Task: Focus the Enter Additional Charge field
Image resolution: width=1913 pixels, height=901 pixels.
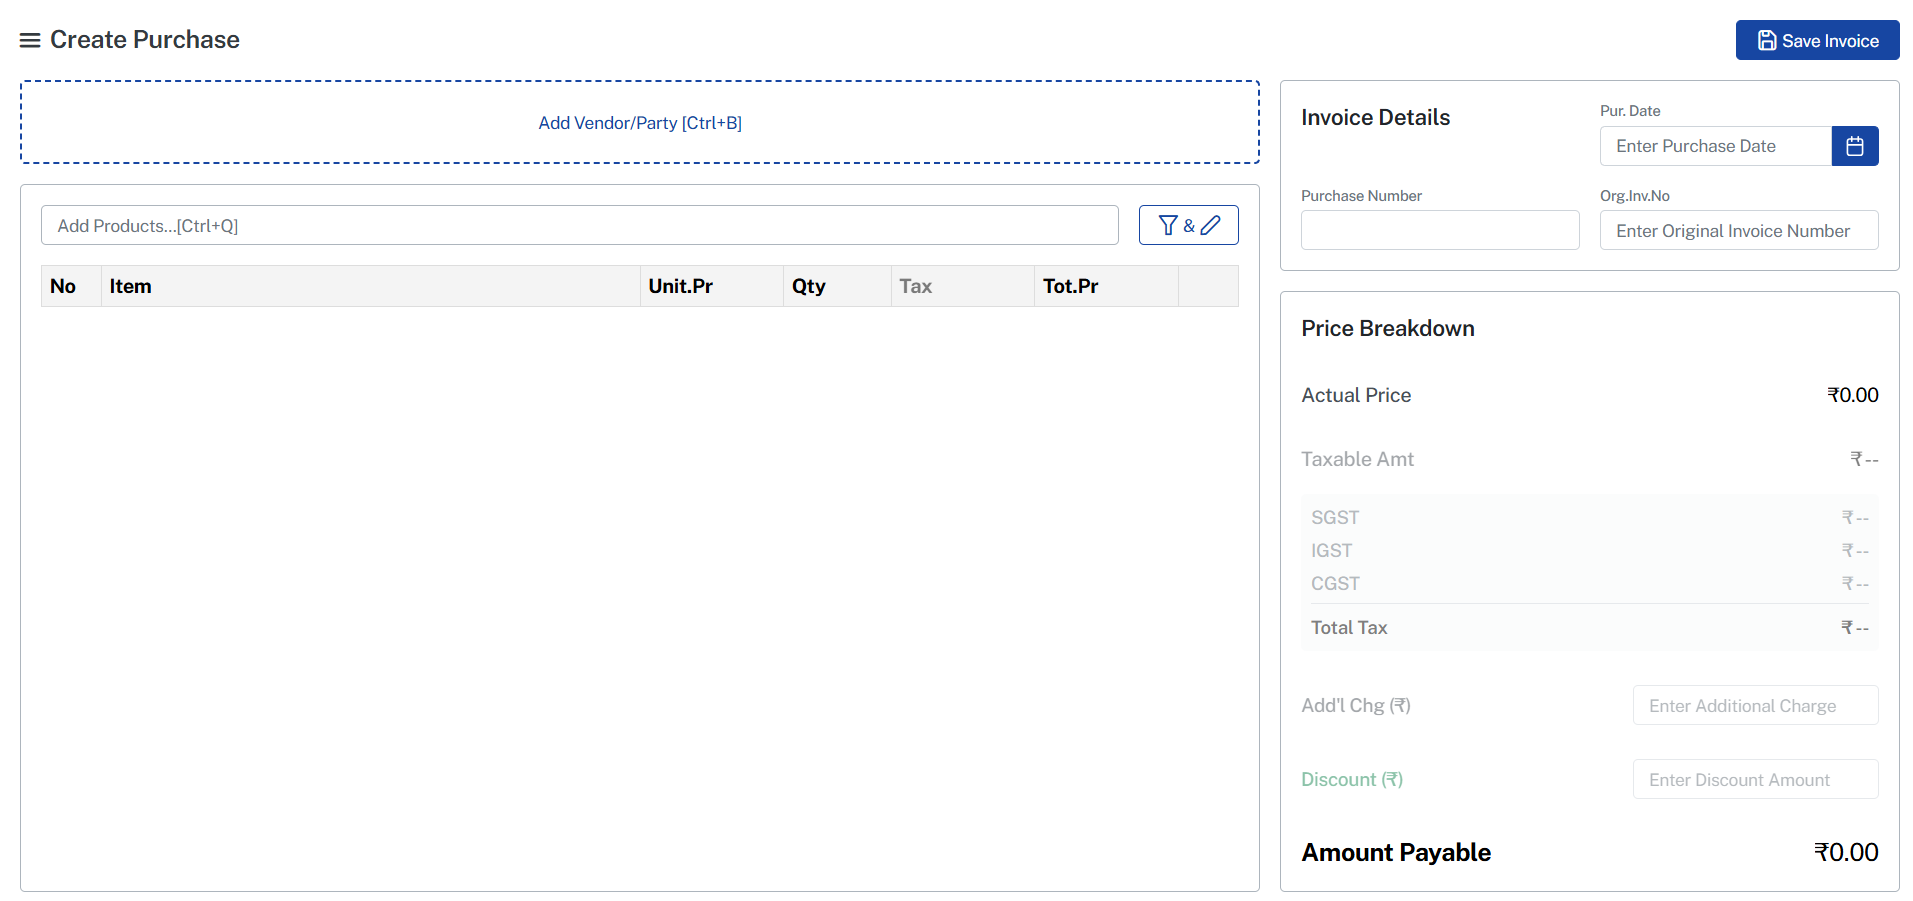Action: tap(1755, 705)
